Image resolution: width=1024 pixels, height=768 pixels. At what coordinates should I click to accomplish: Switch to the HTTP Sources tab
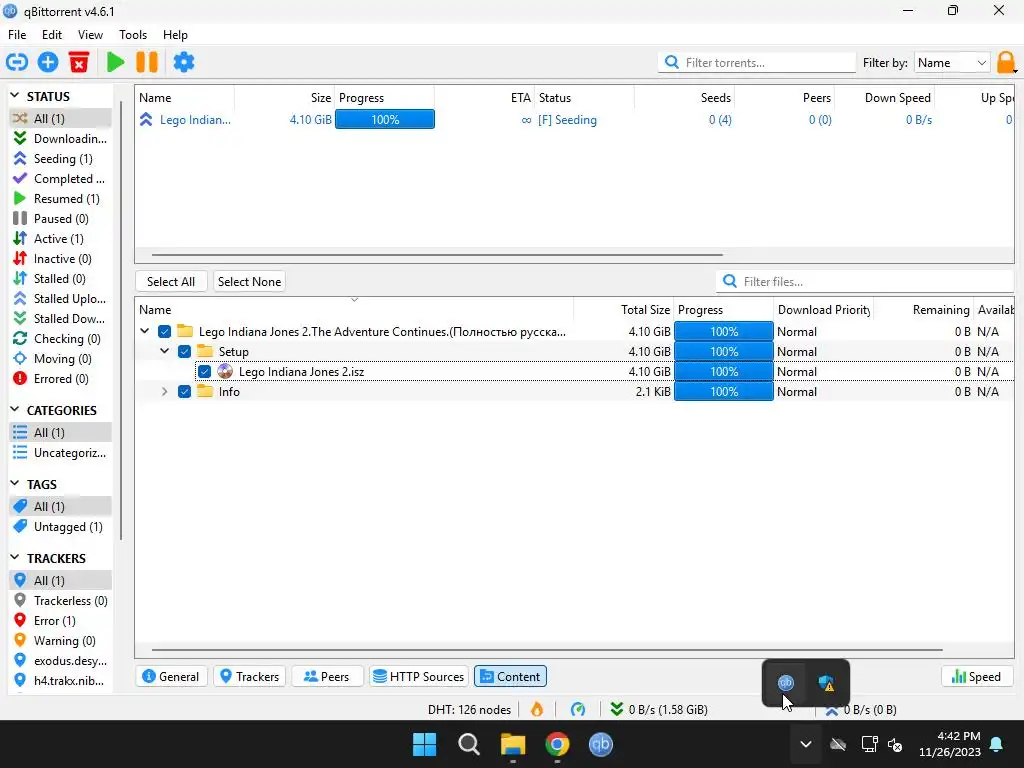(419, 677)
